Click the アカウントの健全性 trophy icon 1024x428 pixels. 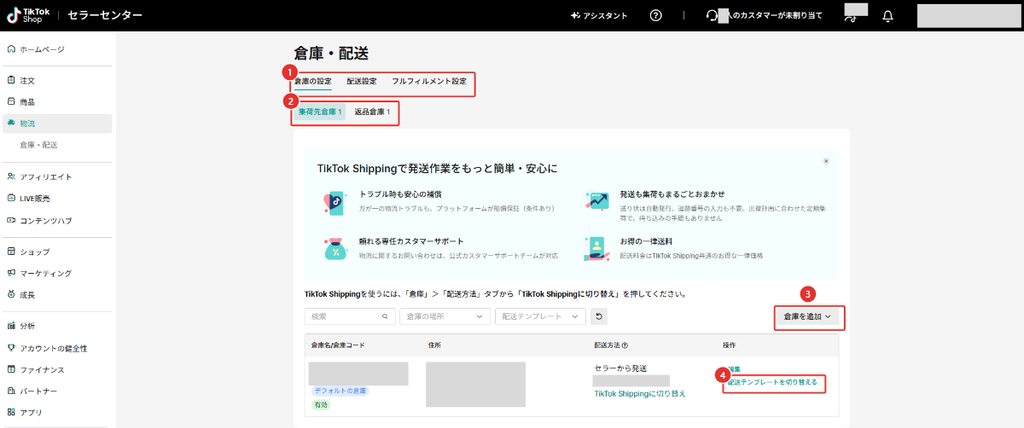(11, 348)
